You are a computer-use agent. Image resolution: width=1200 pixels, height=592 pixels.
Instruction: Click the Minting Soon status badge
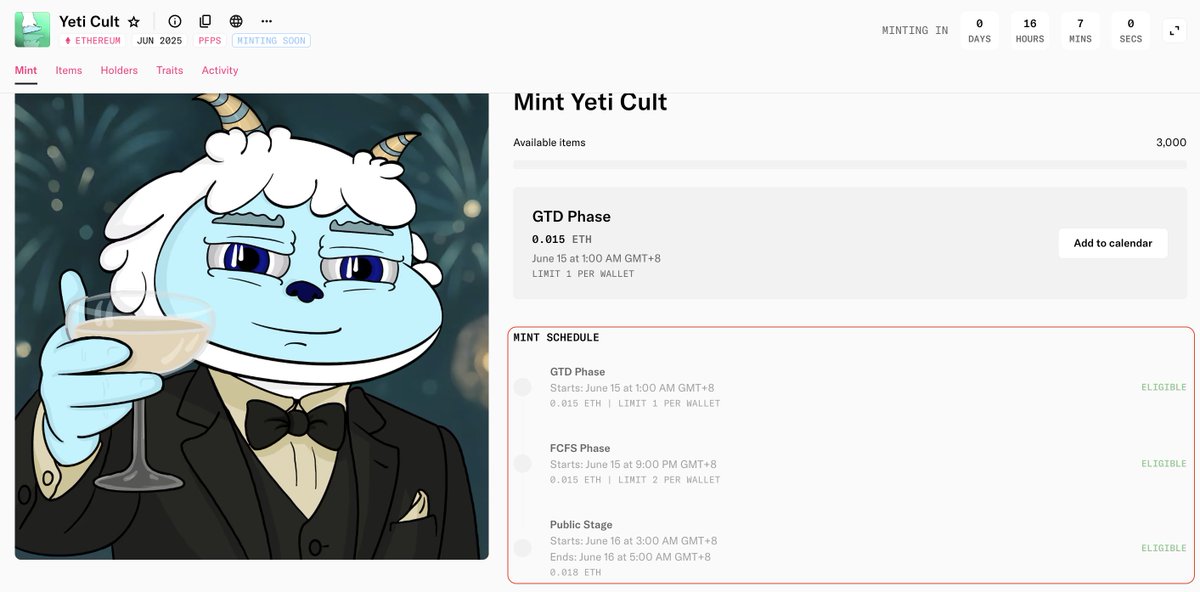[271, 41]
